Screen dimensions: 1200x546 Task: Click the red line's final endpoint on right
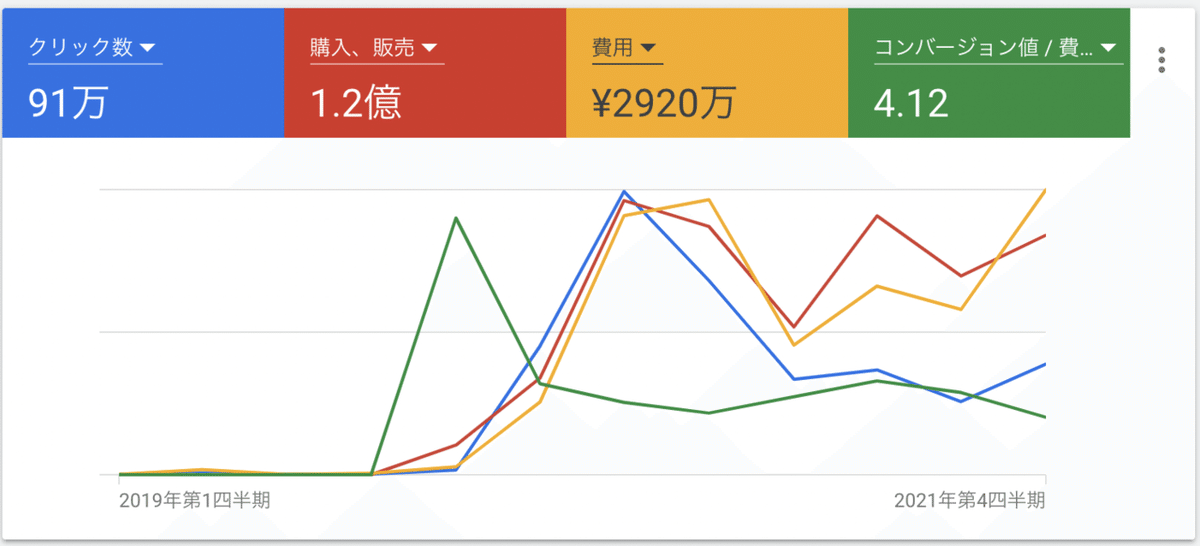point(1045,236)
